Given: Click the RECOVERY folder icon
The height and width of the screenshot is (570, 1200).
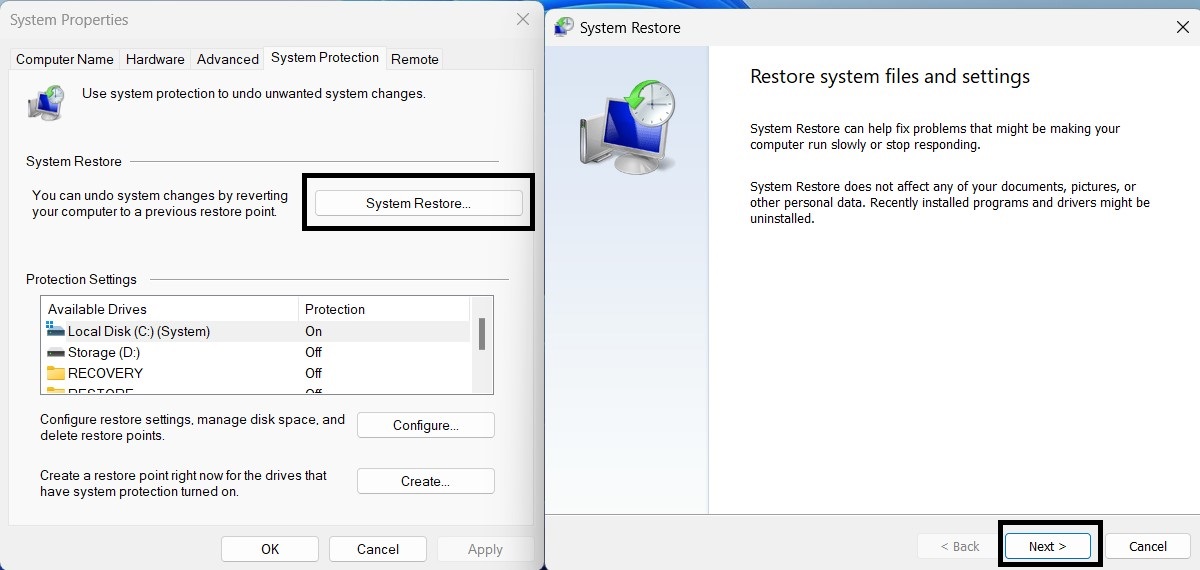Looking at the screenshot, I should [55, 373].
